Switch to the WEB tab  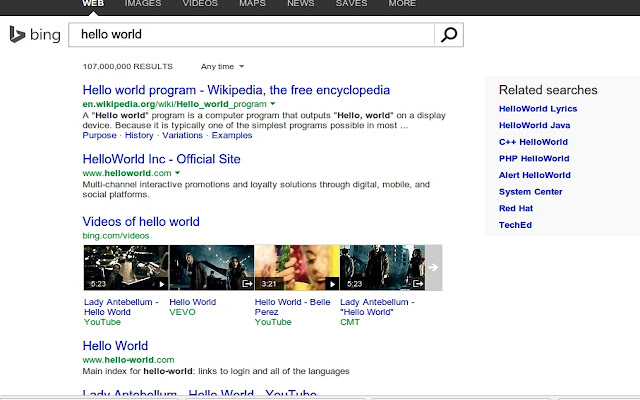pos(93,4)
